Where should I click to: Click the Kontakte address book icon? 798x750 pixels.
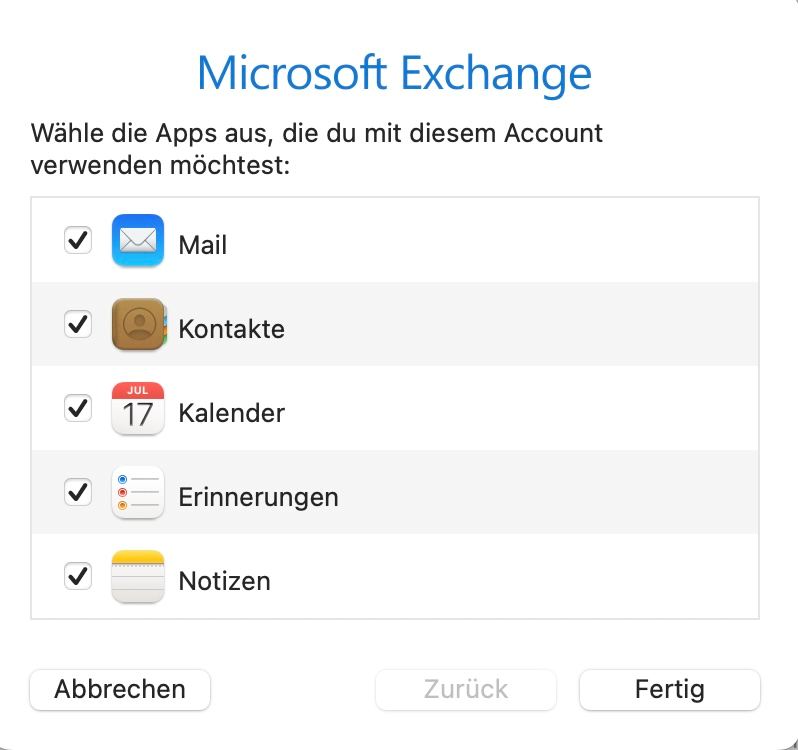[139, 324]
